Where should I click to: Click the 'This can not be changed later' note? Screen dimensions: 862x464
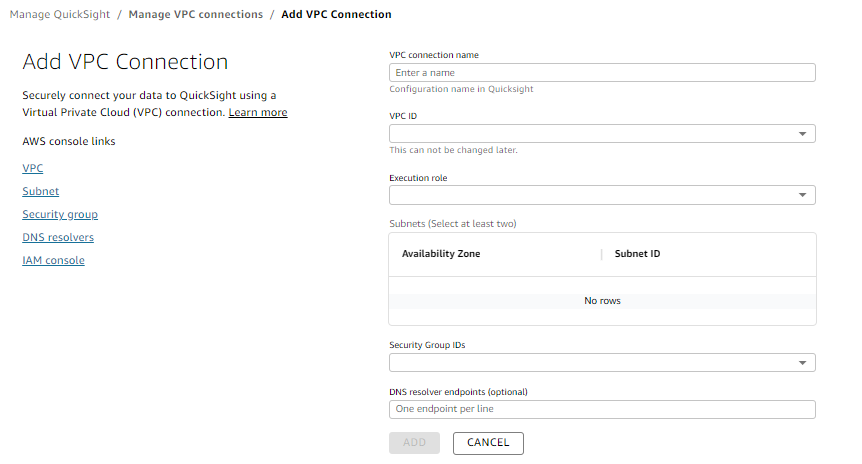(454, 150)
